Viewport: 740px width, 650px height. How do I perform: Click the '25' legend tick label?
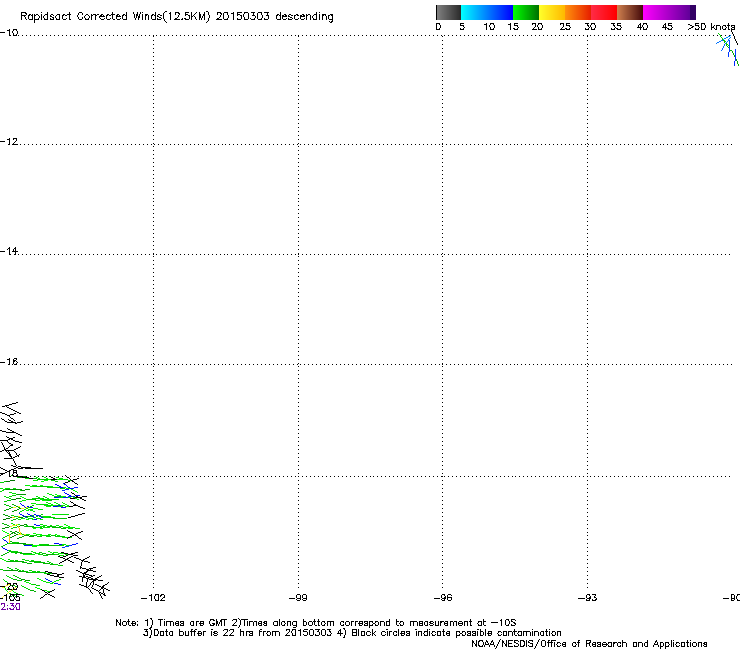click(565, 27)
